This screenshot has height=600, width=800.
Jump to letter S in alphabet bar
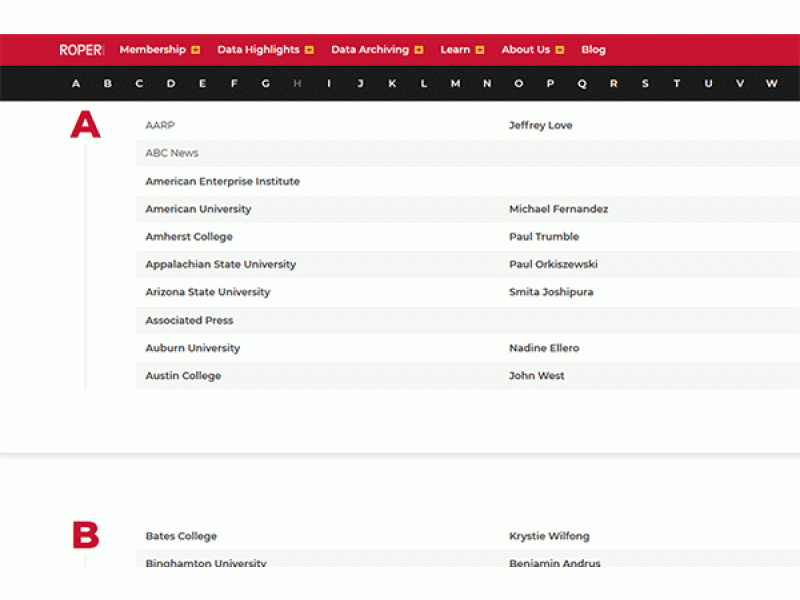pos(645,84)
